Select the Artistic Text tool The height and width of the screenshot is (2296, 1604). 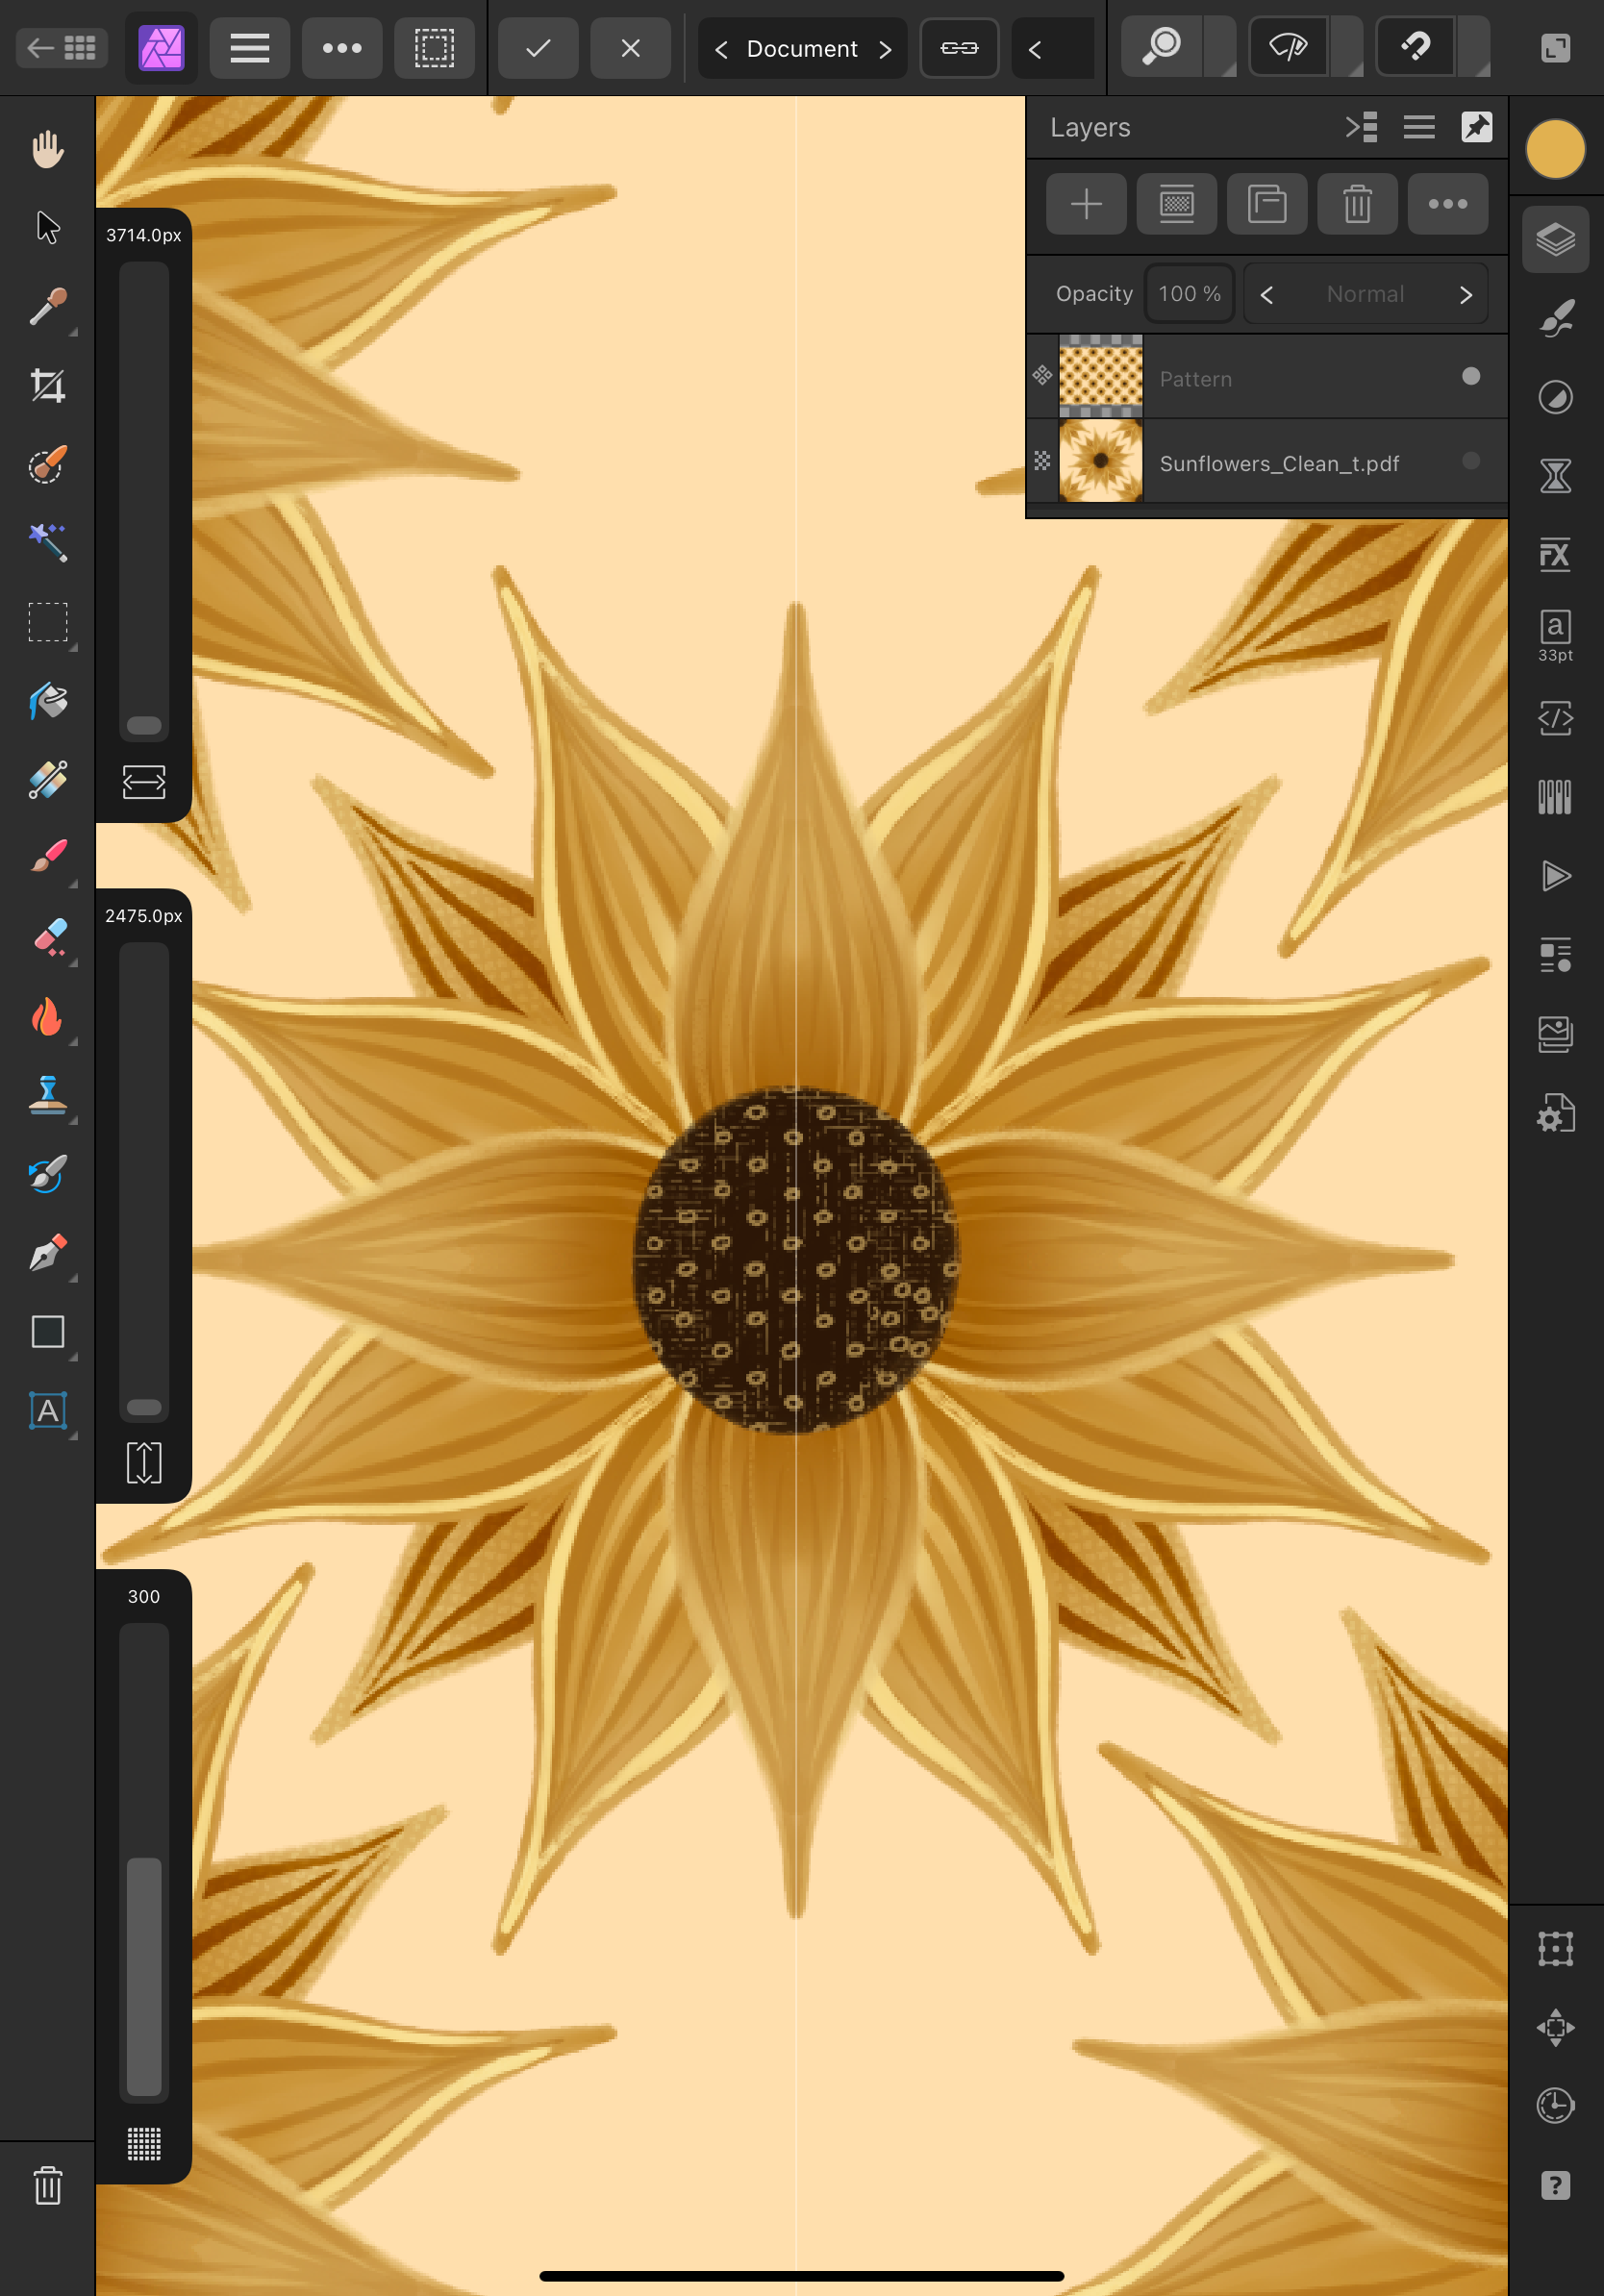47,1411
